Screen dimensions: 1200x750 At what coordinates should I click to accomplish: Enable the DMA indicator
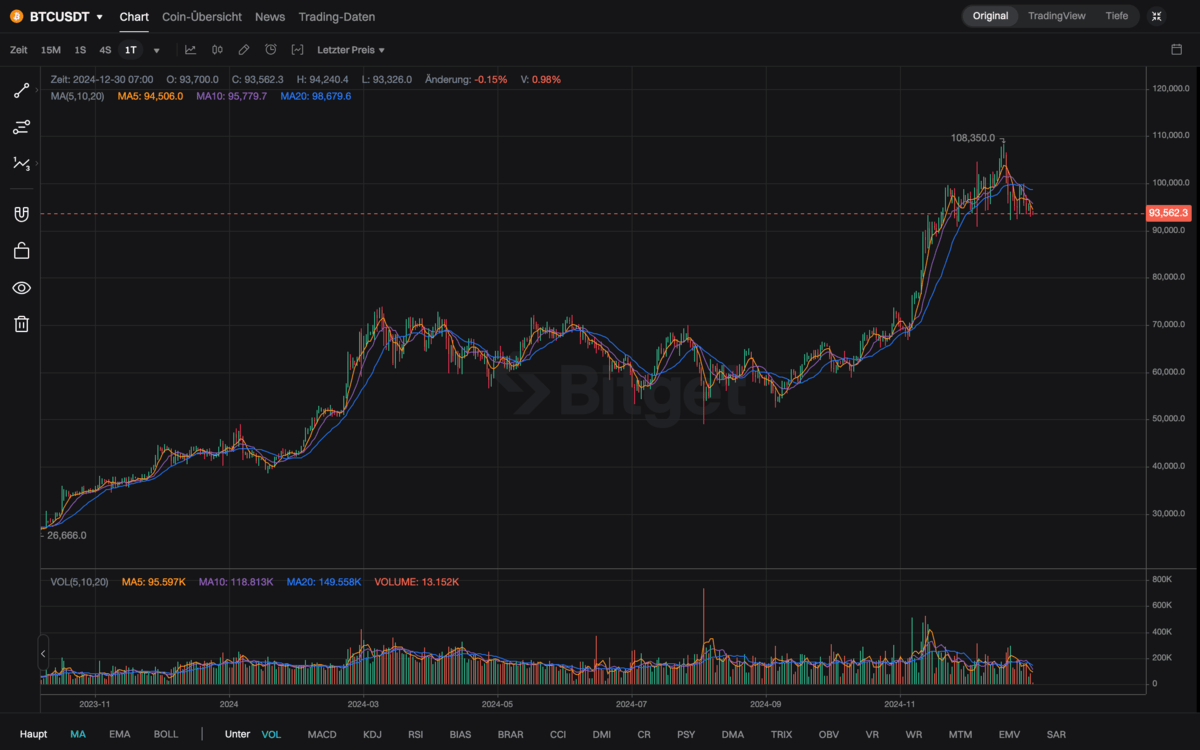point(733,734)
